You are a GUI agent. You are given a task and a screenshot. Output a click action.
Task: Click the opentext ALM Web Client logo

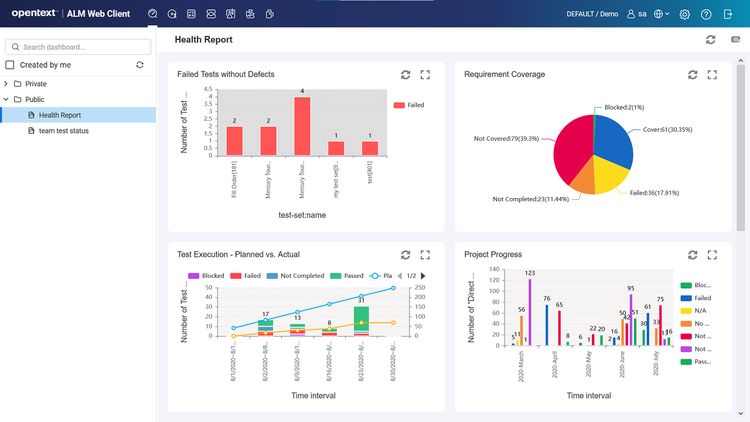(x=71, y=13)
